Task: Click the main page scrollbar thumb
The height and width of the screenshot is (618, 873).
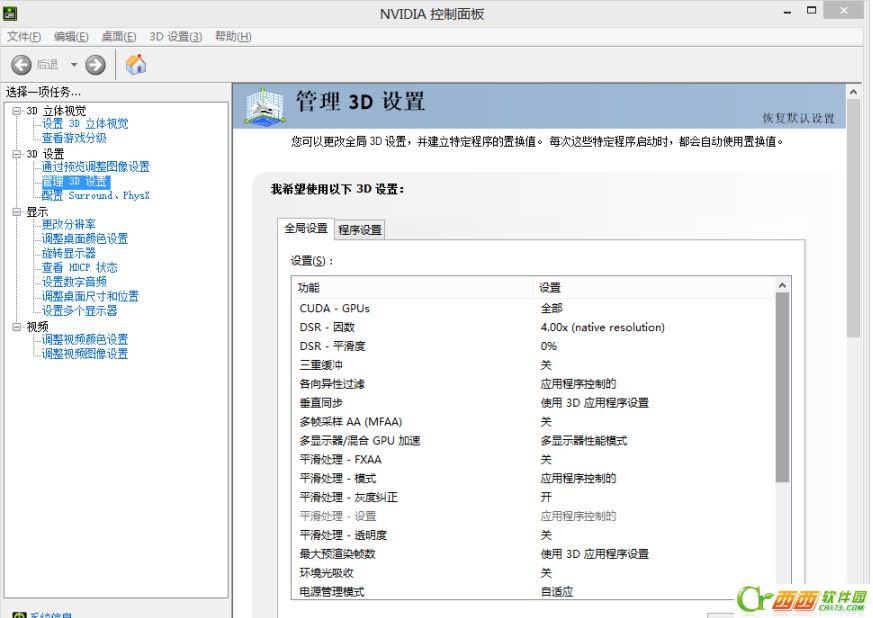Action: [853, 218]
